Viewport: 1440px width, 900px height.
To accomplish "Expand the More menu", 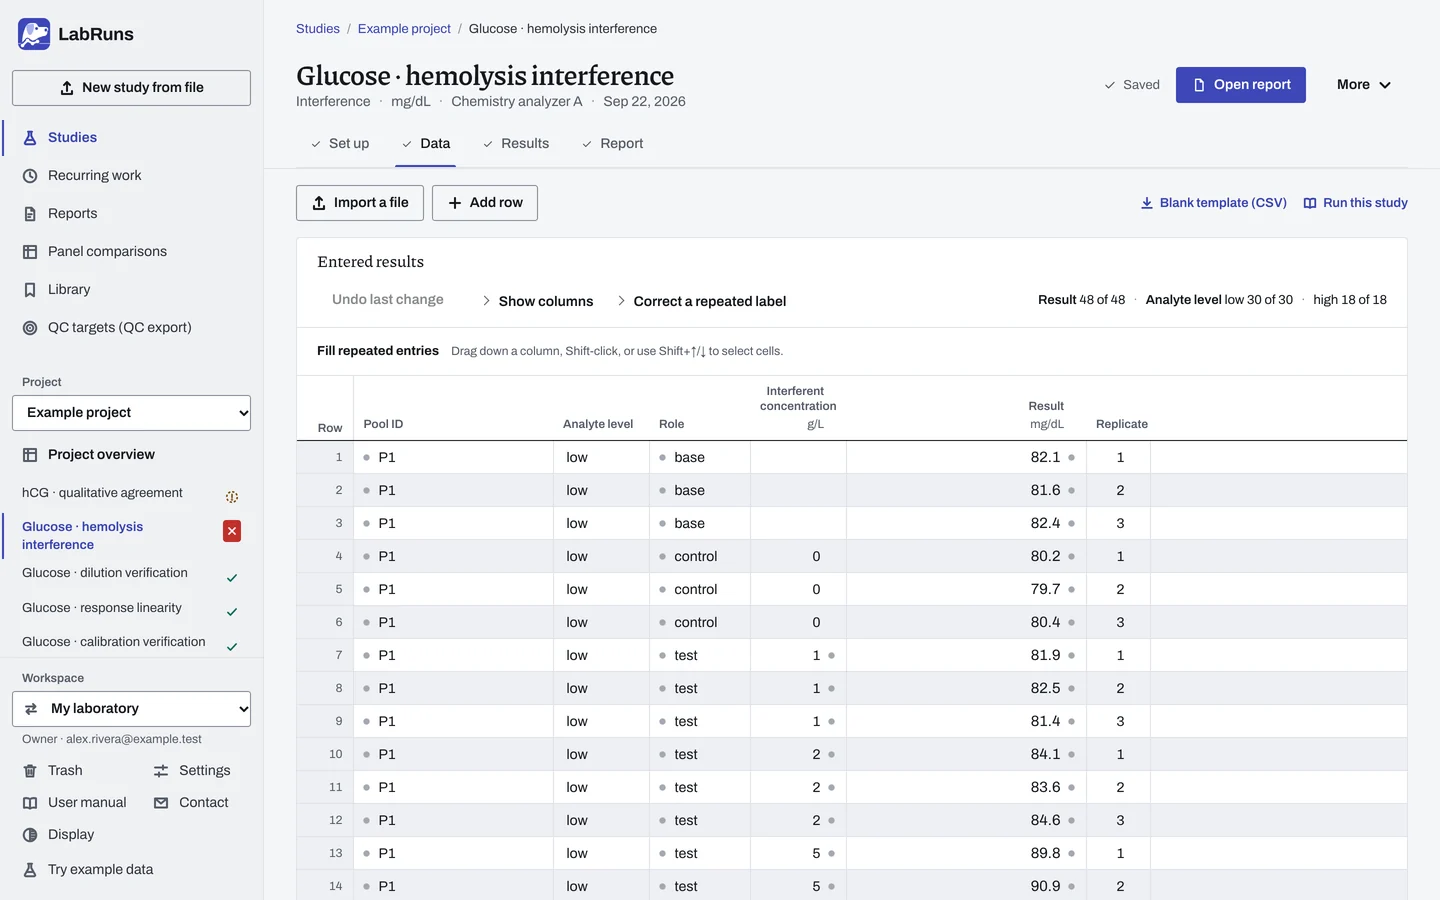I will click(x=1364, y=85).
